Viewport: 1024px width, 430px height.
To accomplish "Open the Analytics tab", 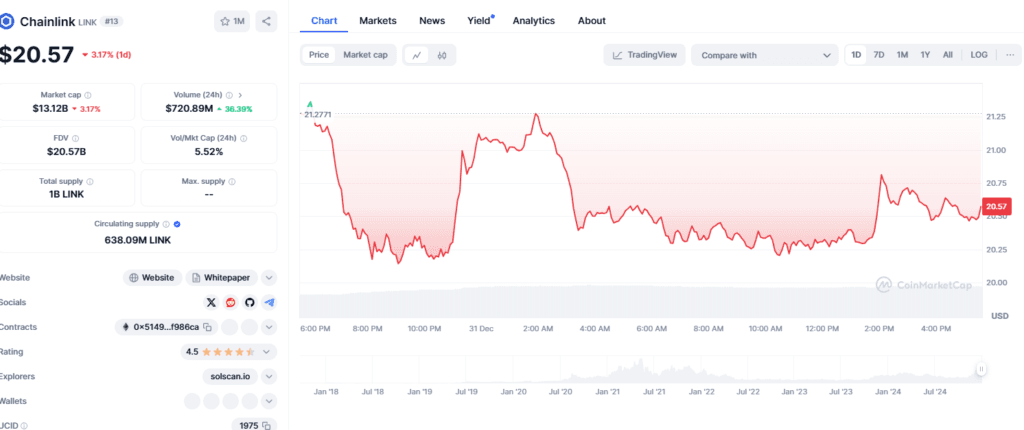I will click(534, 20).
